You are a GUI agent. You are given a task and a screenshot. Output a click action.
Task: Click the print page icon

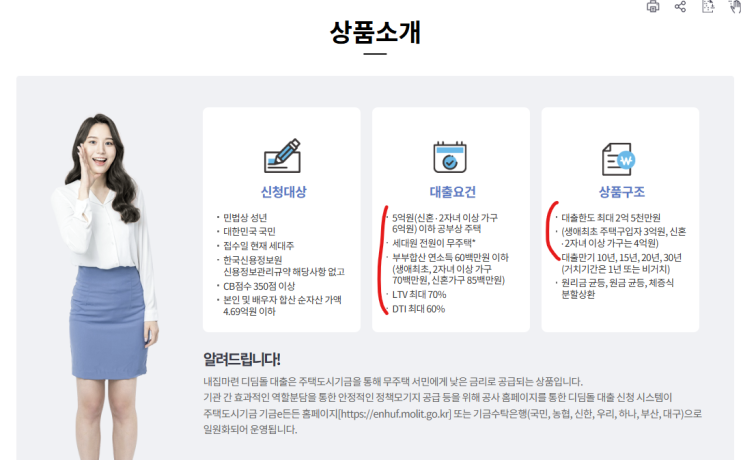[x=653, y=6]
